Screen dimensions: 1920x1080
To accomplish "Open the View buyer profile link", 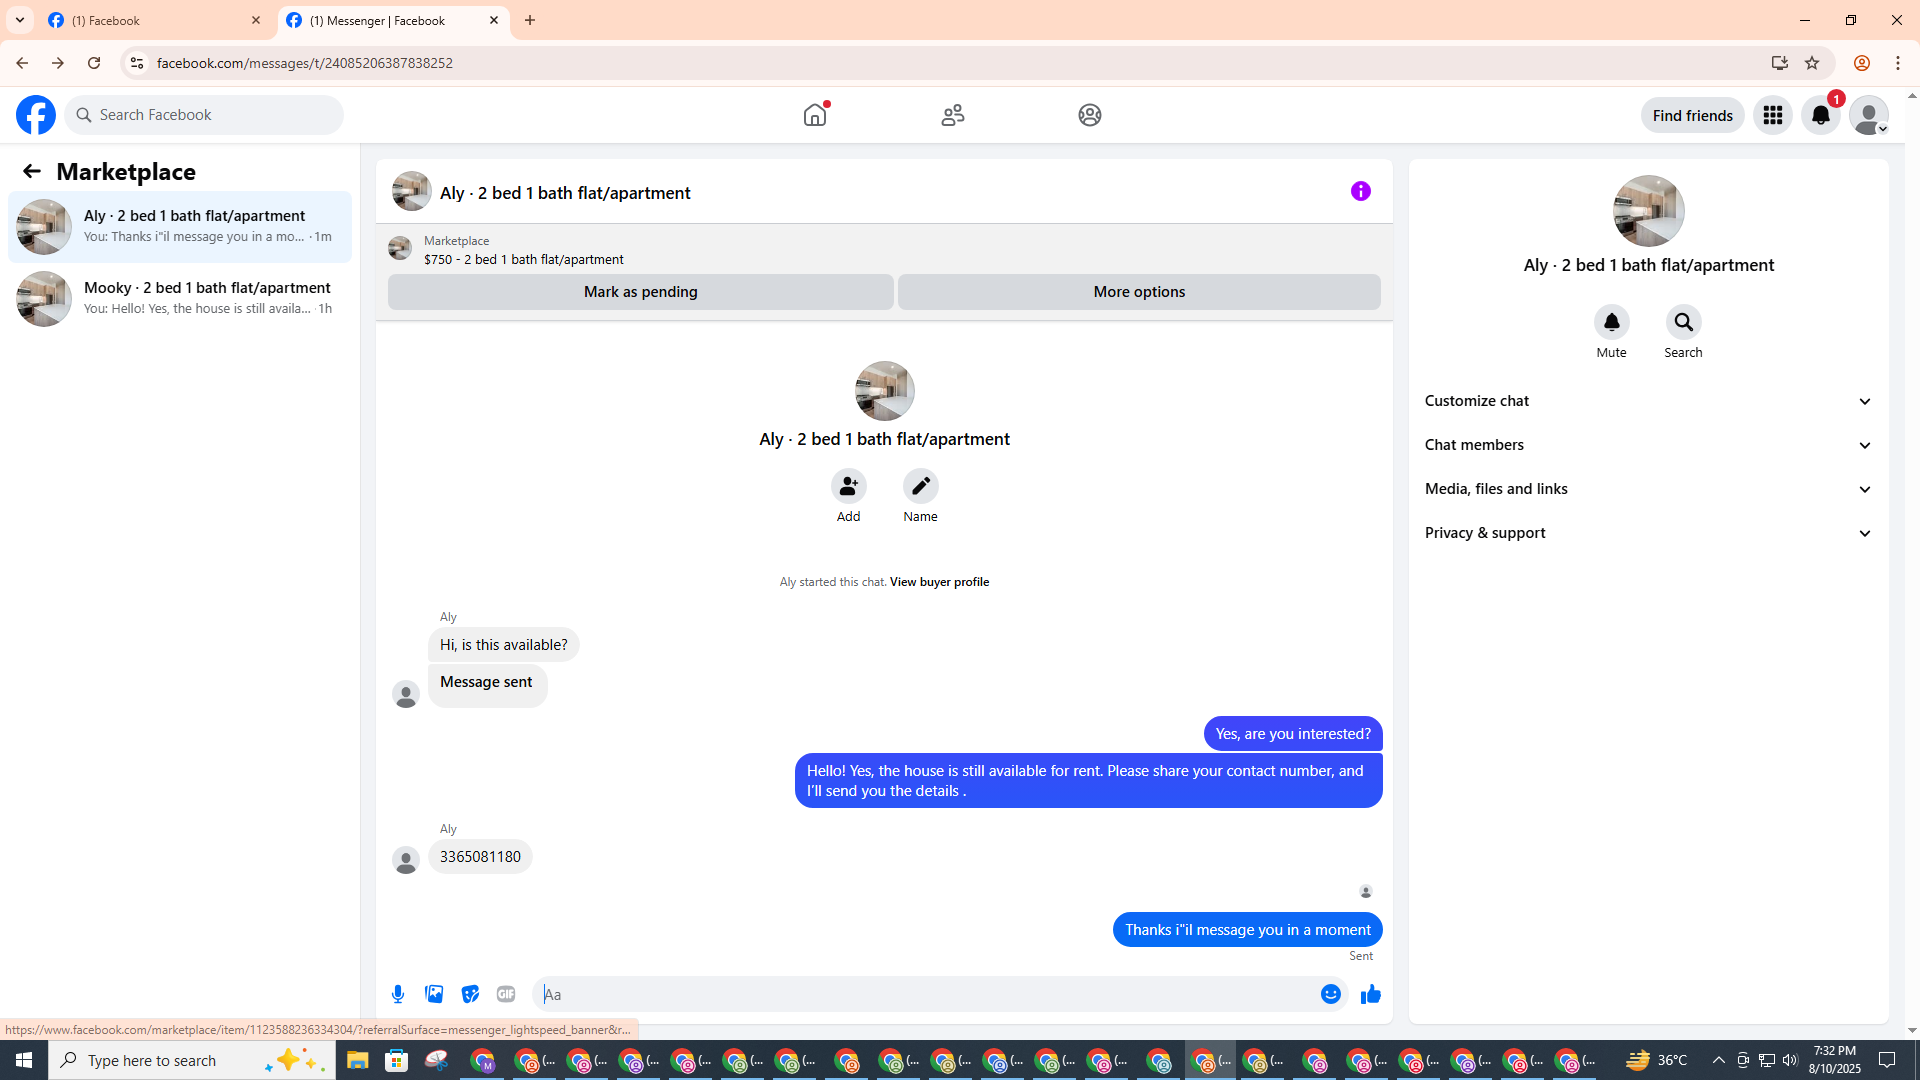I will (x=939, y=582).
